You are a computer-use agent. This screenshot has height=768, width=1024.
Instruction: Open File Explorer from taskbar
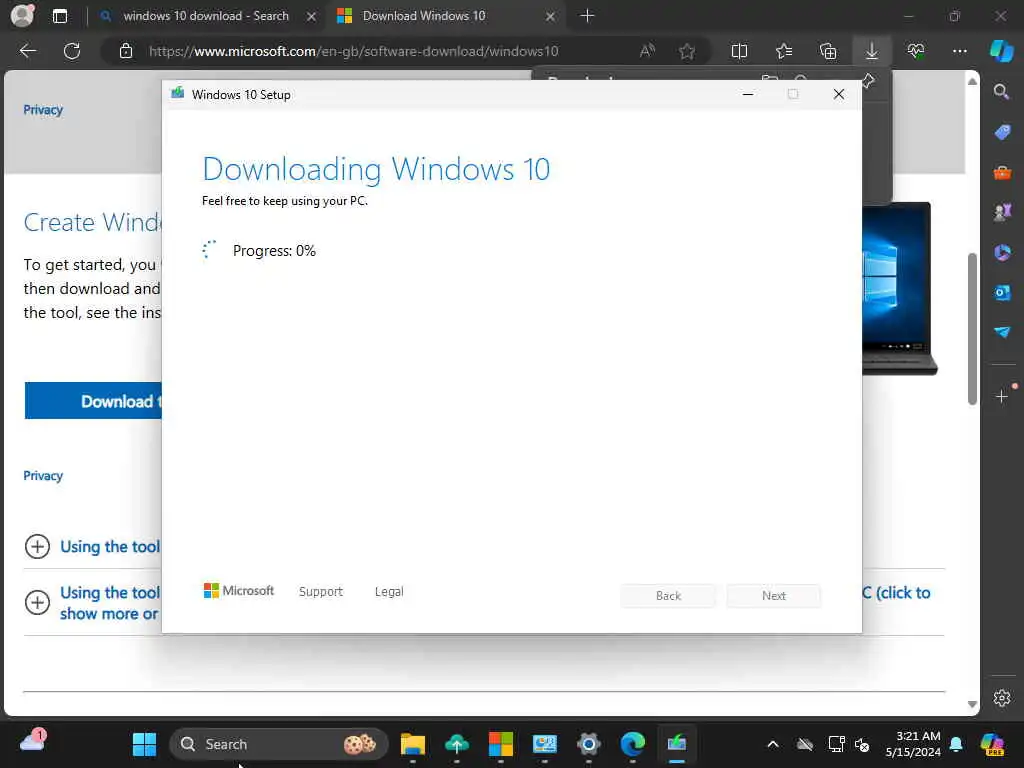tap(413, 744)
